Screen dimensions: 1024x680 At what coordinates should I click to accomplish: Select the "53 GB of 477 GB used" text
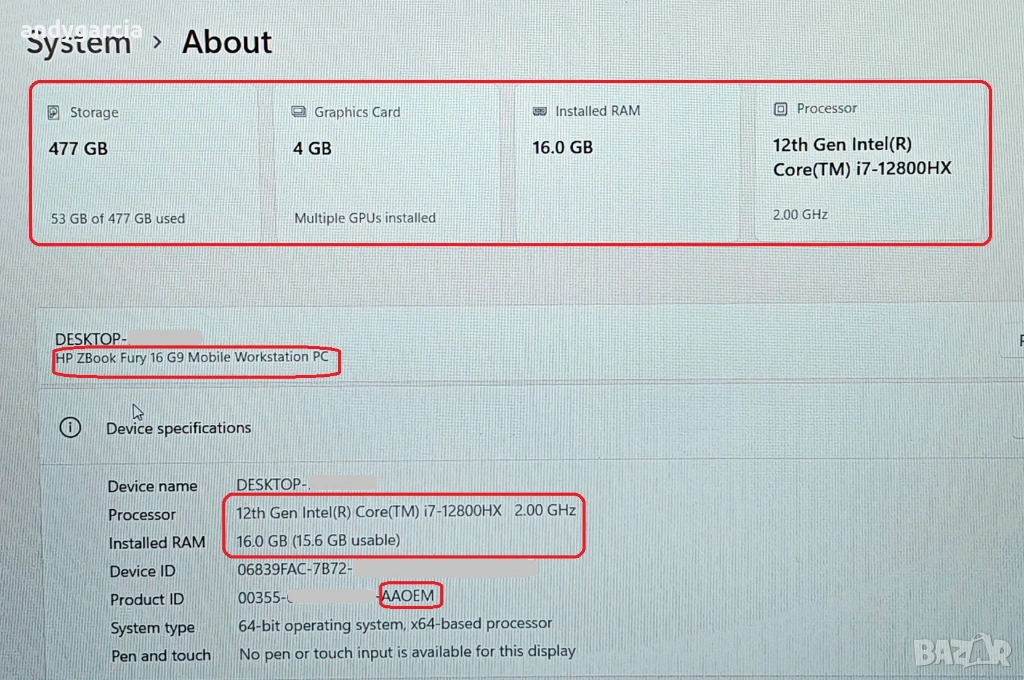click(x=118, y=218)
